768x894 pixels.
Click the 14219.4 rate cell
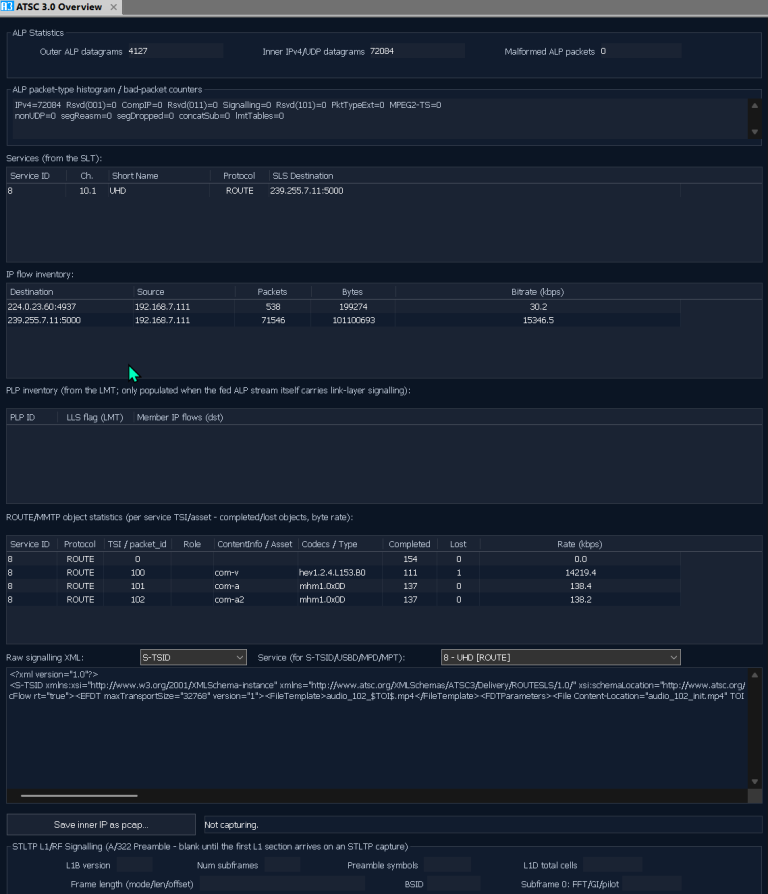pos(580,572)
